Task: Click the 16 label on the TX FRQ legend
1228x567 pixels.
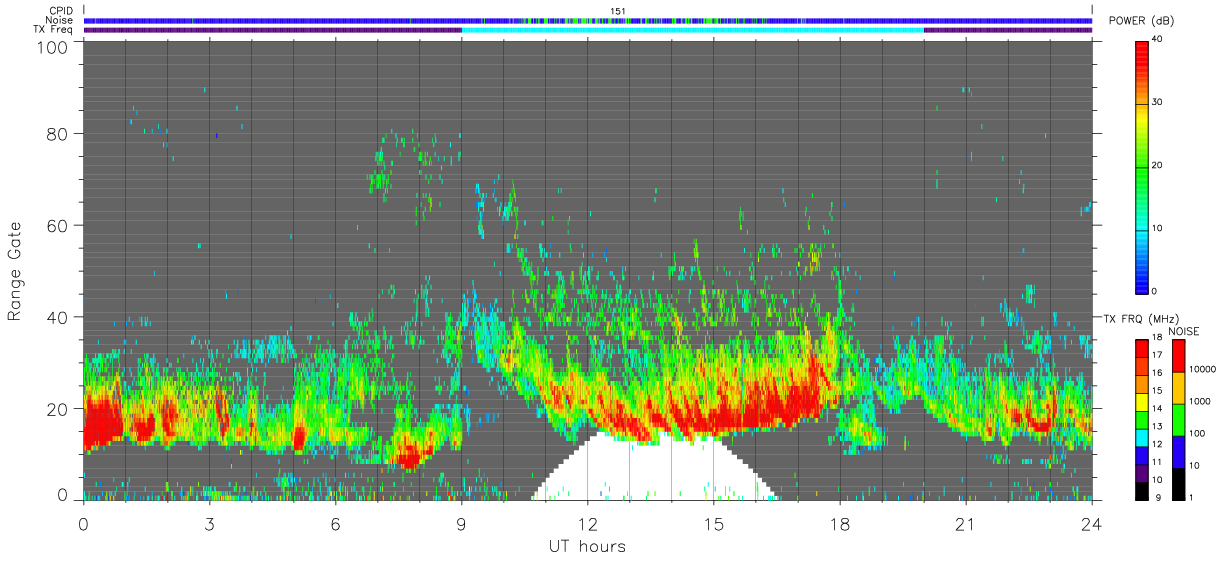Action: (1157, 372)
